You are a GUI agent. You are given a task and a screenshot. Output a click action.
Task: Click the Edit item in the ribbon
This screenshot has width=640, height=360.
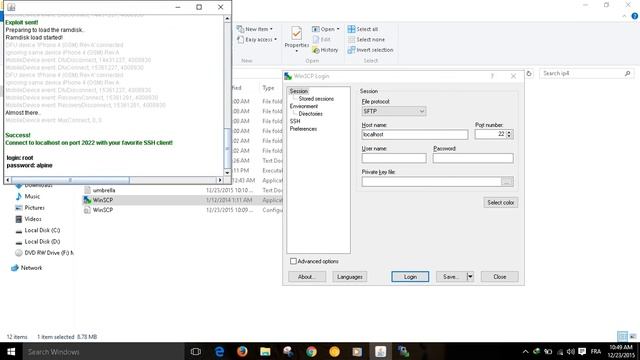[x=322, y=40]
